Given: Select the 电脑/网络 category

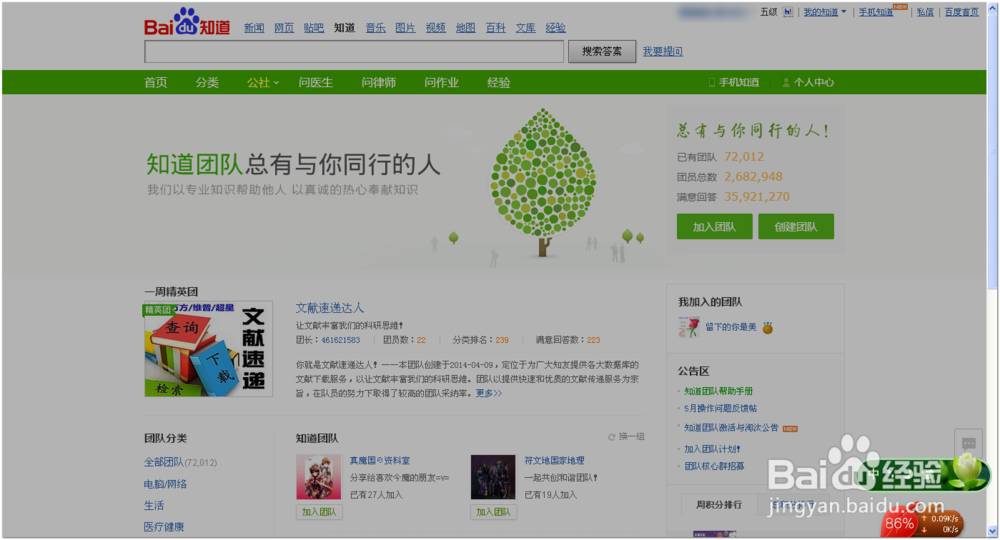Looking at the screenshot, I should coord(165,484).
